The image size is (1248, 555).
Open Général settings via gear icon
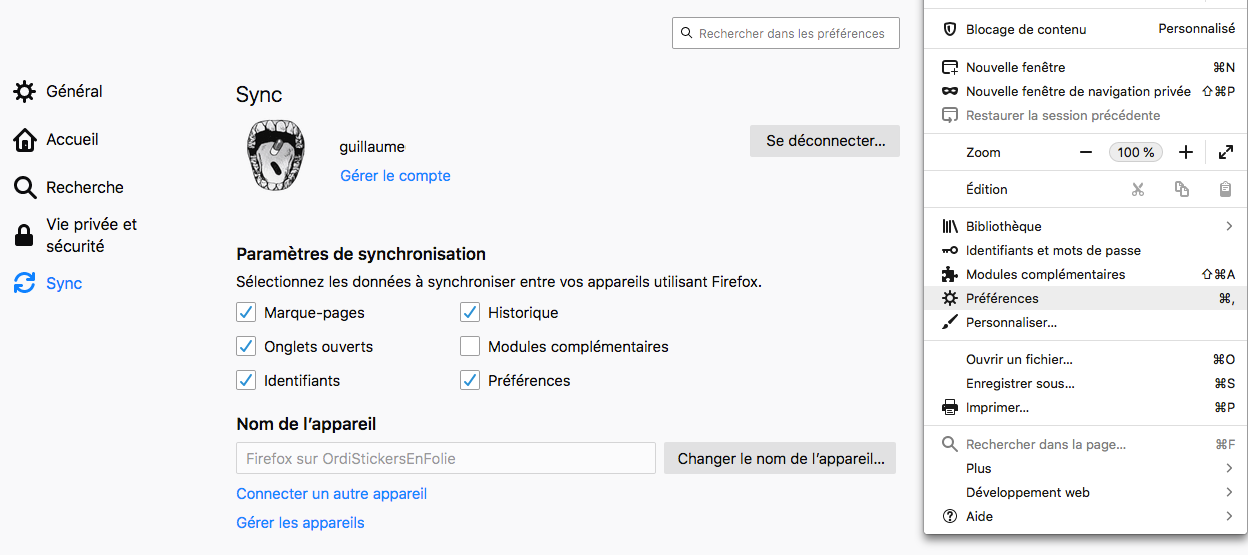(25, 91)
